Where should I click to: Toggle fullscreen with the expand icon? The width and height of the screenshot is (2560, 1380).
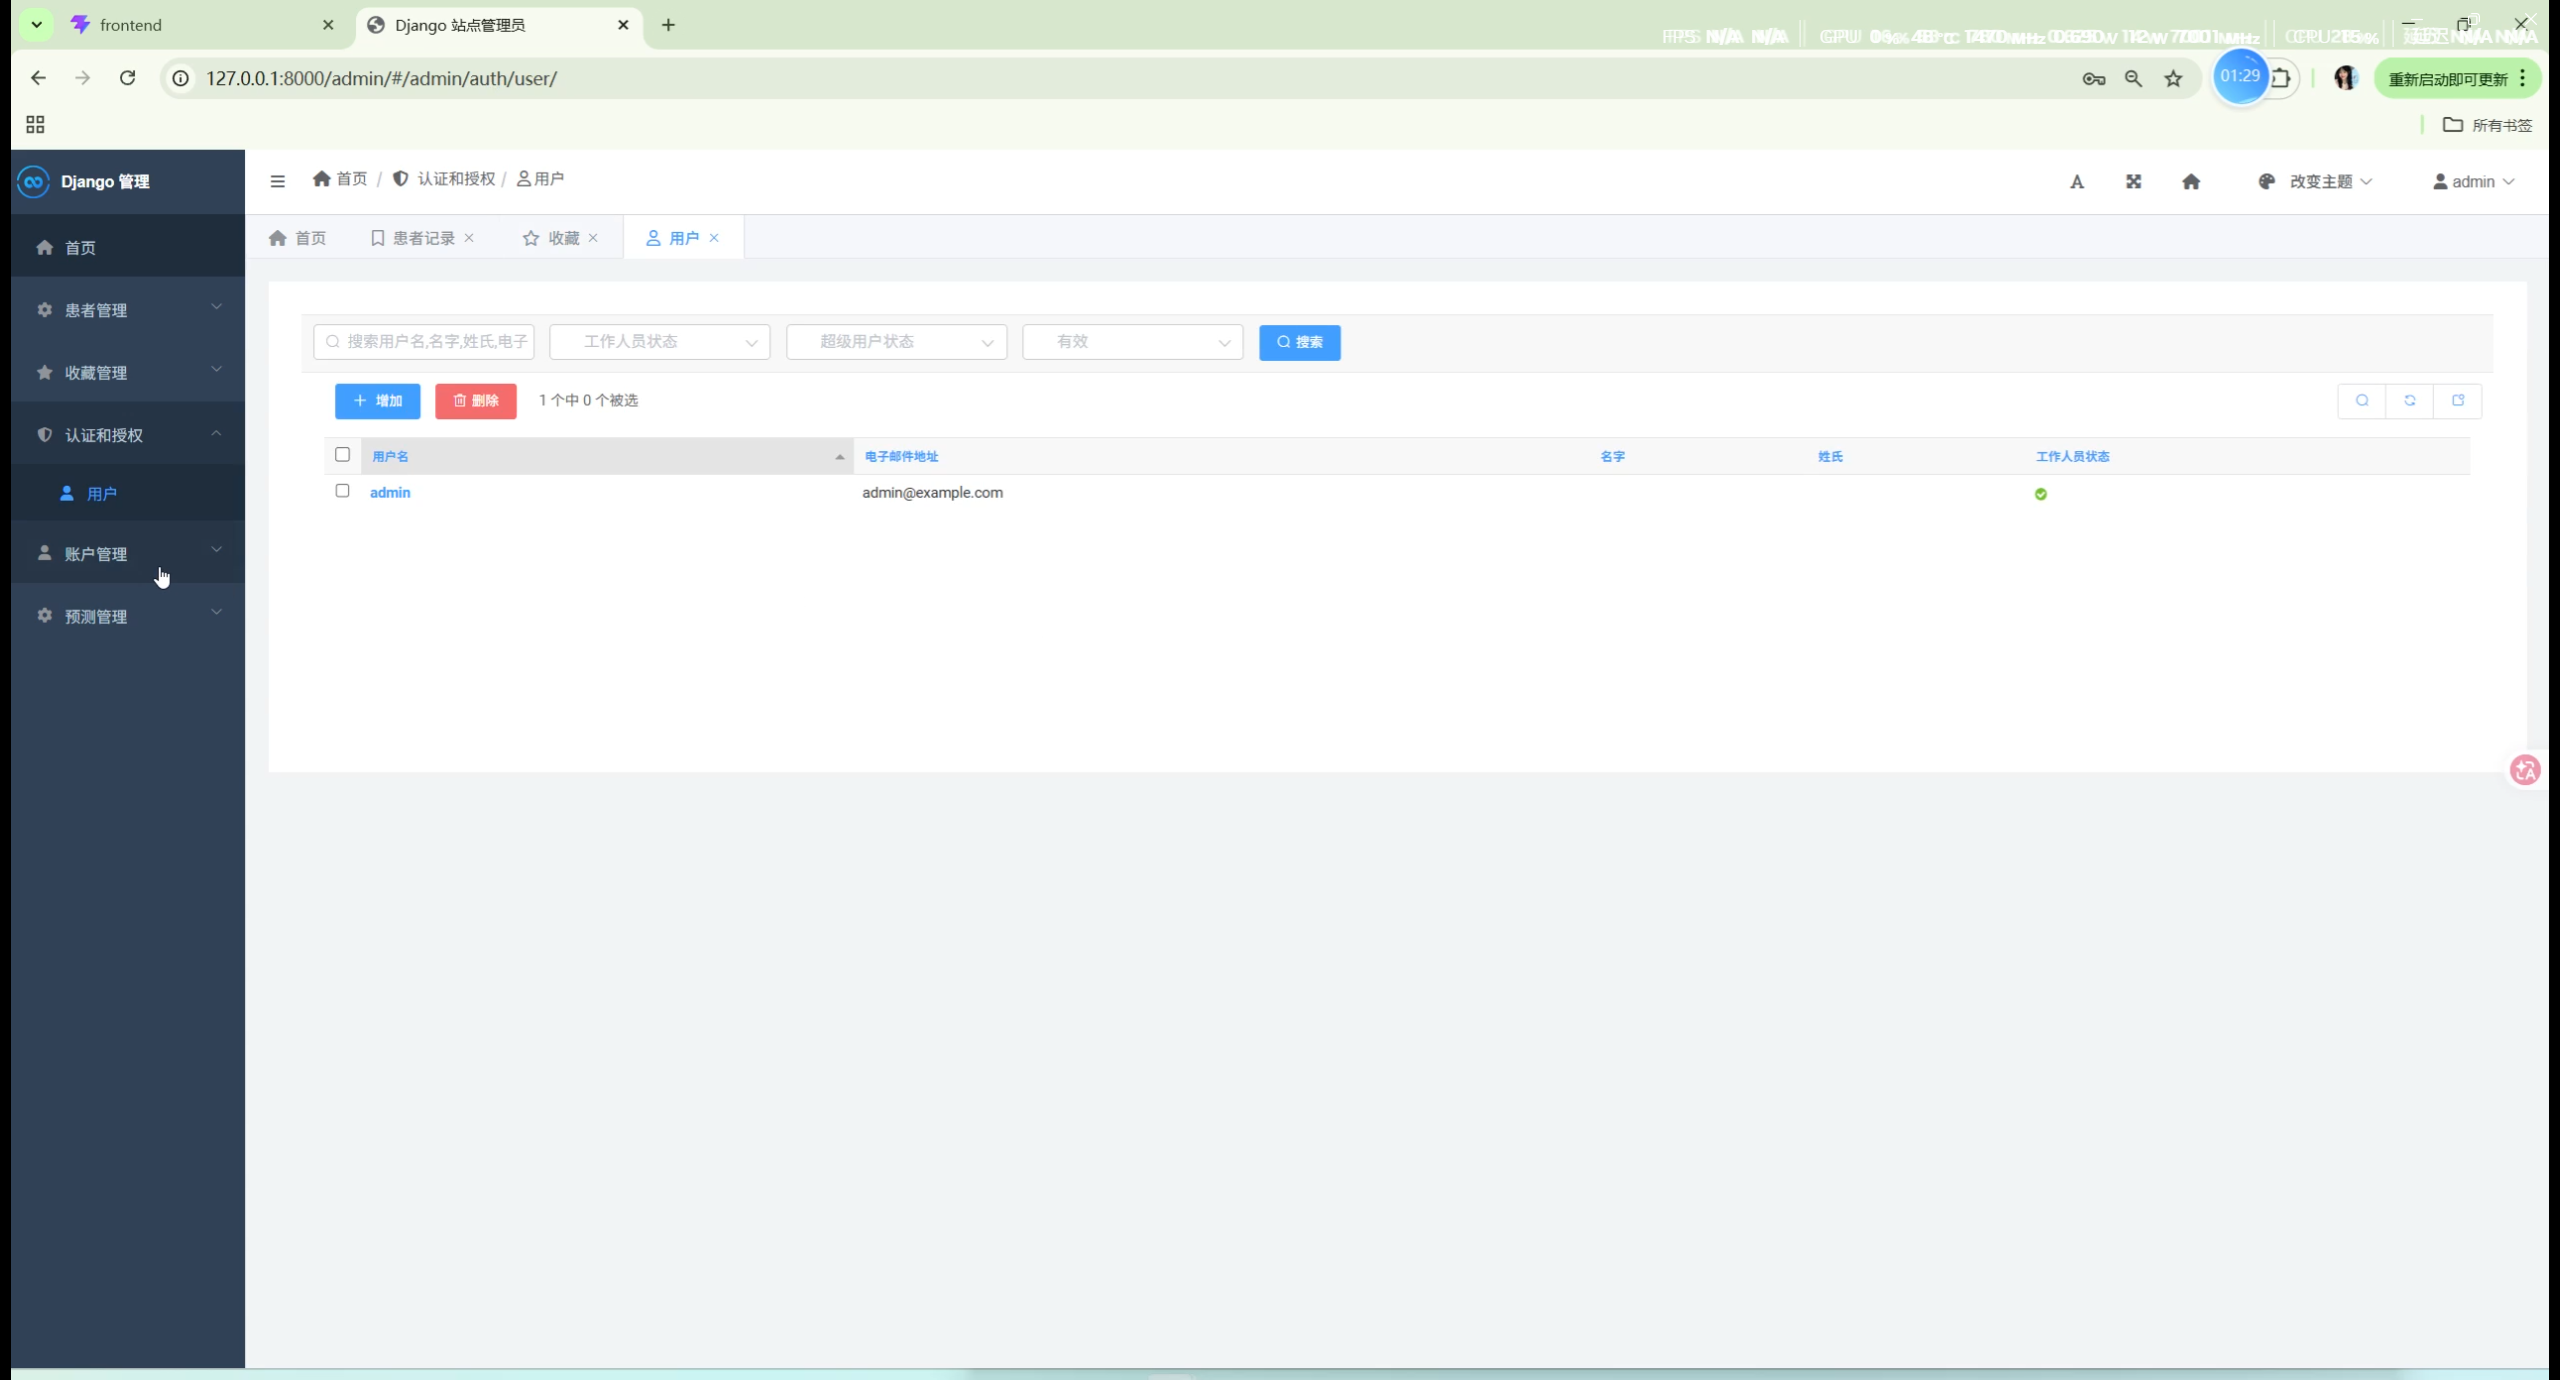2133,181
